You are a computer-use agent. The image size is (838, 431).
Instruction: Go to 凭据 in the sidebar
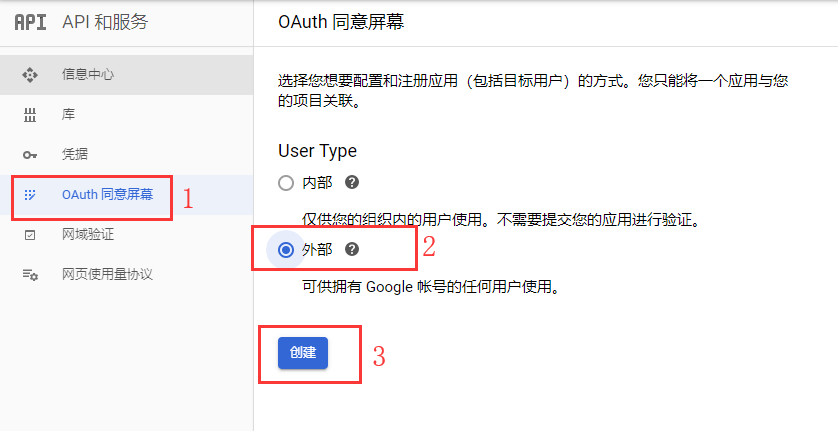127,155
